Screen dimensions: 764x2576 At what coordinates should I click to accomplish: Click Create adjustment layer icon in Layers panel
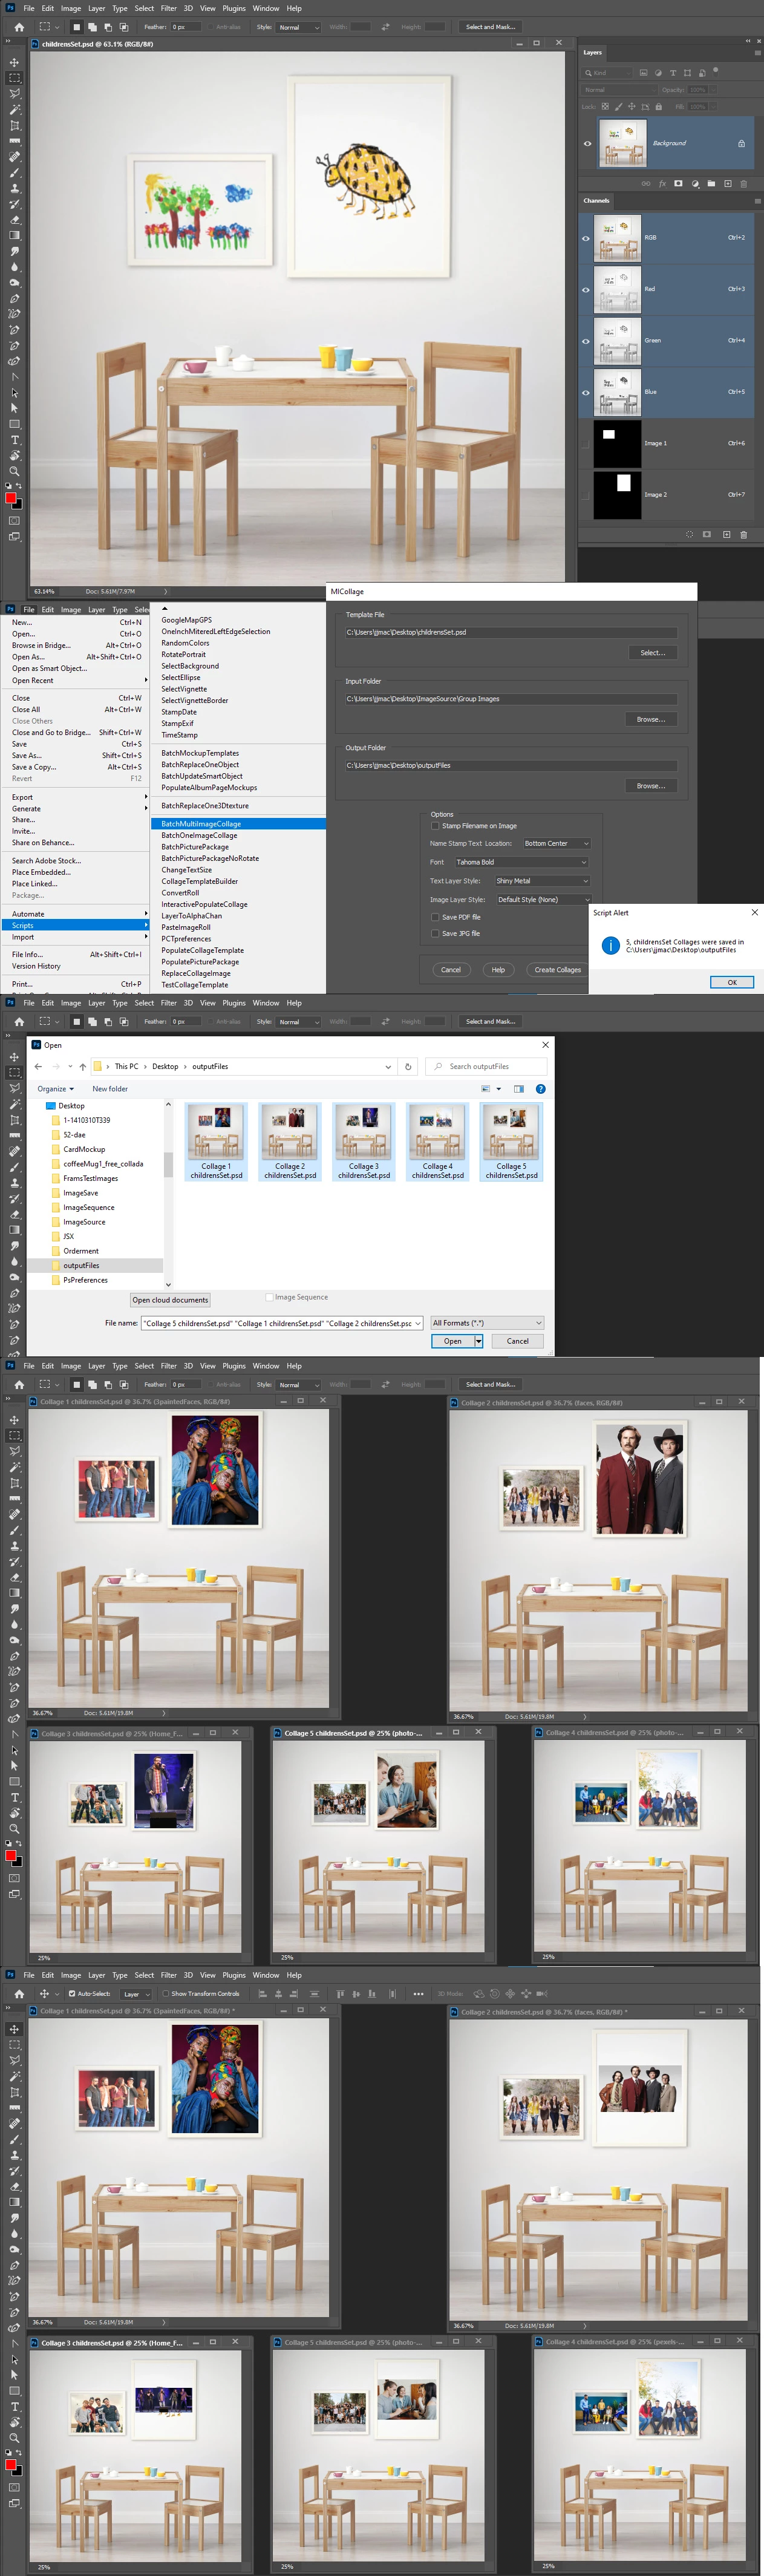click(x=695, y=184)
